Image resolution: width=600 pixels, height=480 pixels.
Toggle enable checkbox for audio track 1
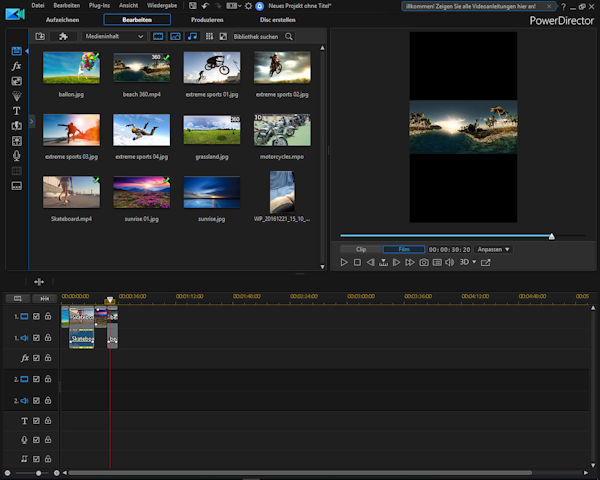[x=36, y=338]
